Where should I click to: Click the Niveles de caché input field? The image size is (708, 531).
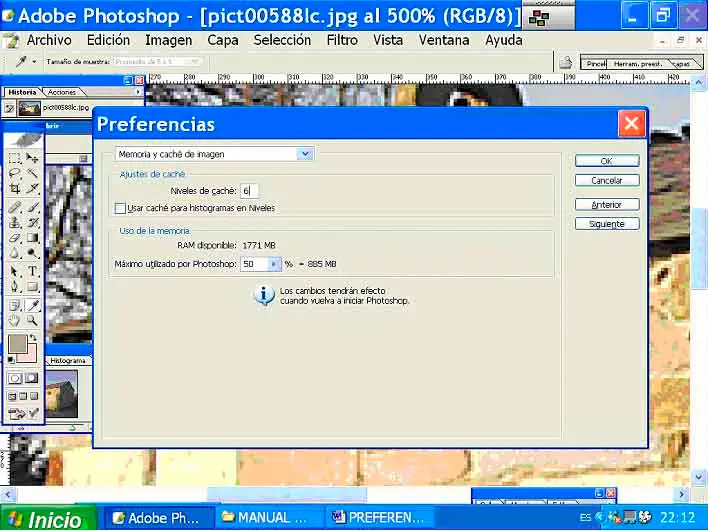point(249,191)
